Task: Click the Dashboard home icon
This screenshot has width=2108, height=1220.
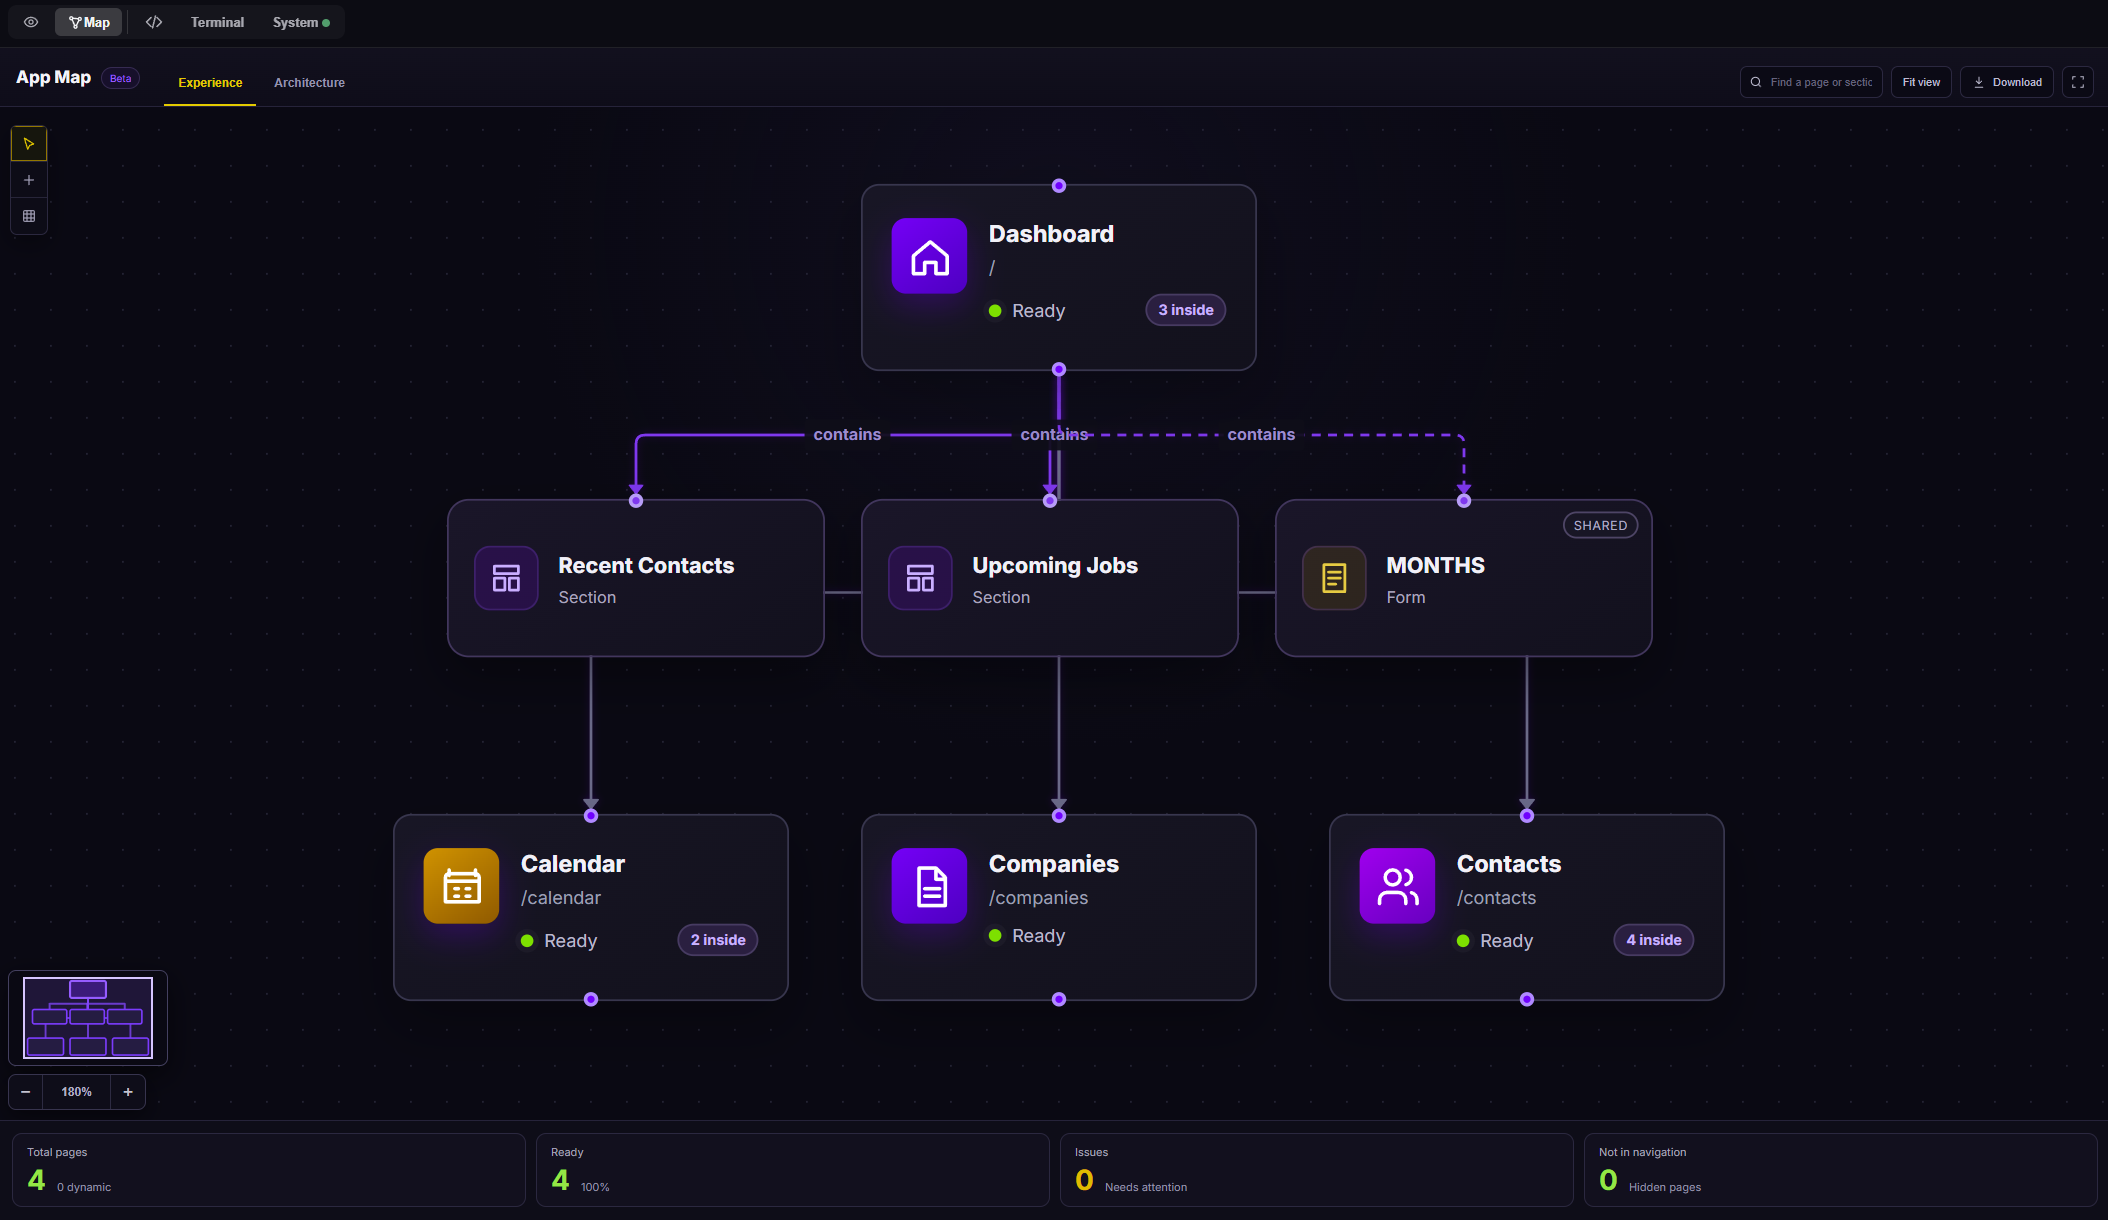Action: point(929,256)
